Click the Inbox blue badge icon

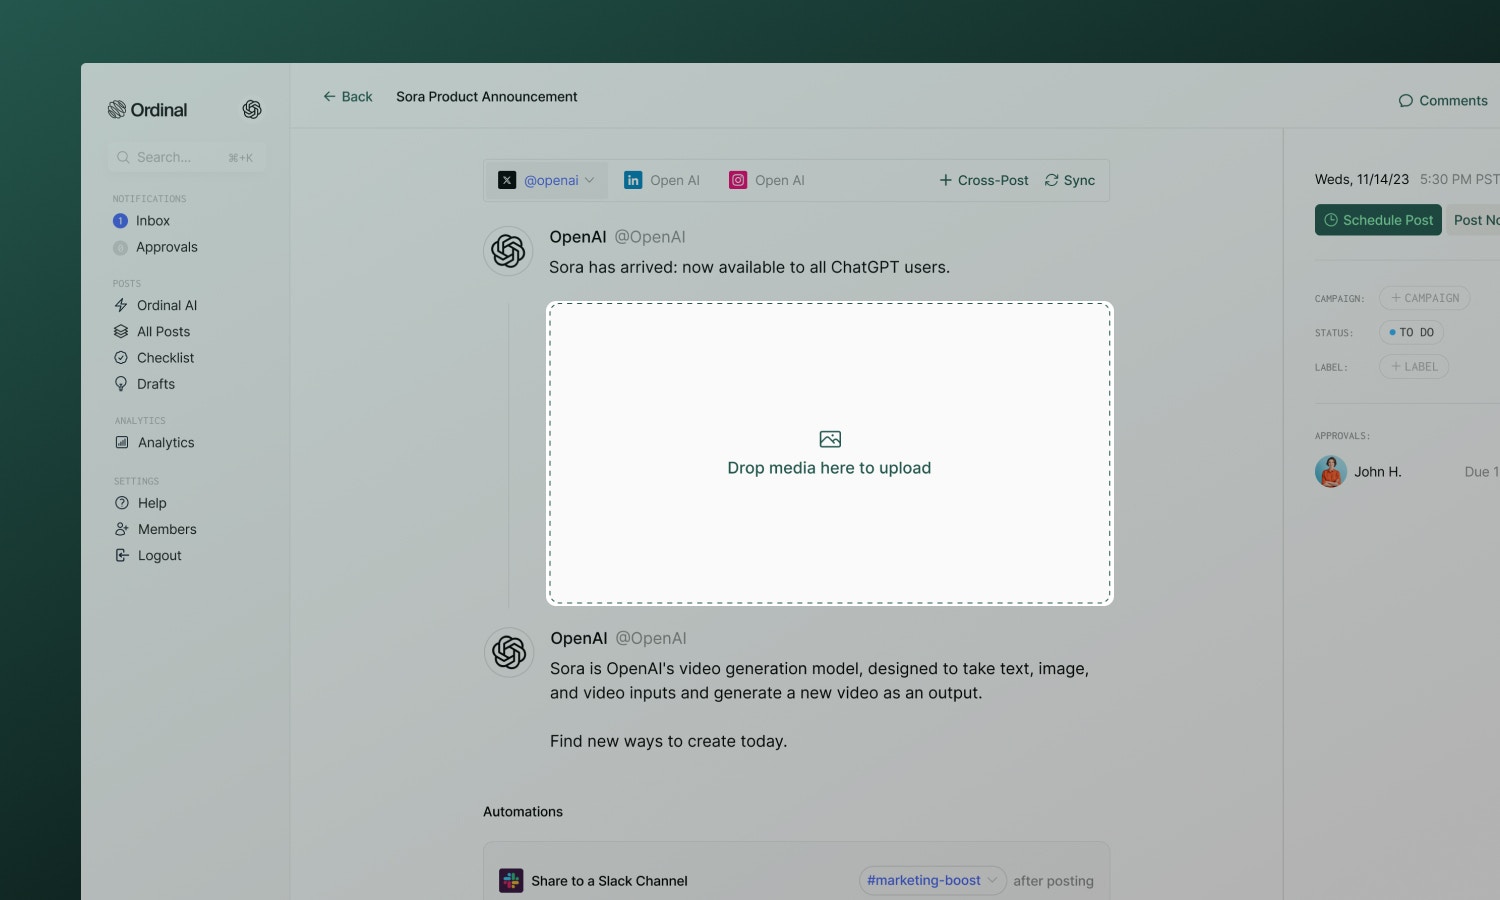120,221
